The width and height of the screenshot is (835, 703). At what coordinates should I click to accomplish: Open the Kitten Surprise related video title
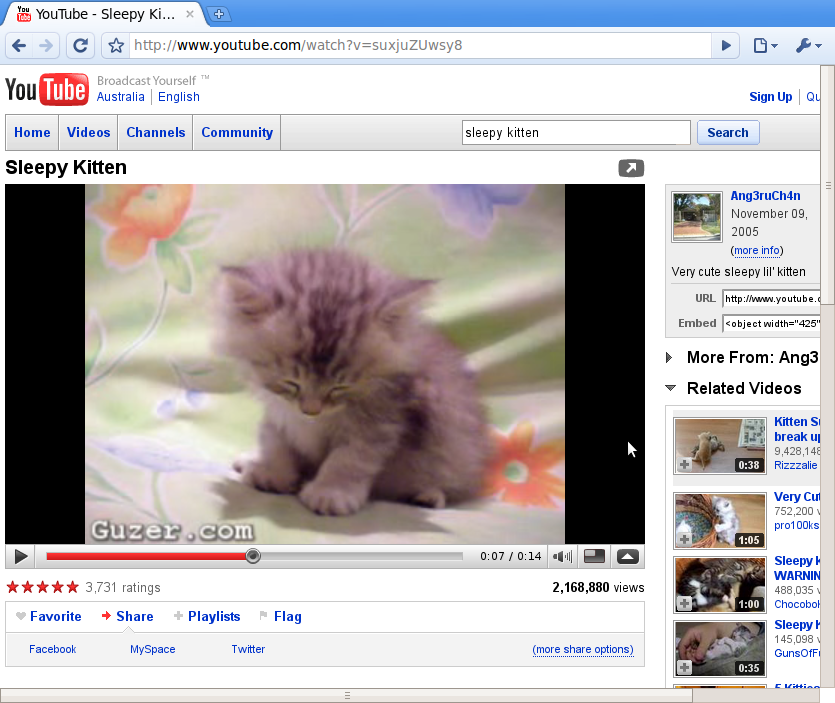tap(797, 429)
